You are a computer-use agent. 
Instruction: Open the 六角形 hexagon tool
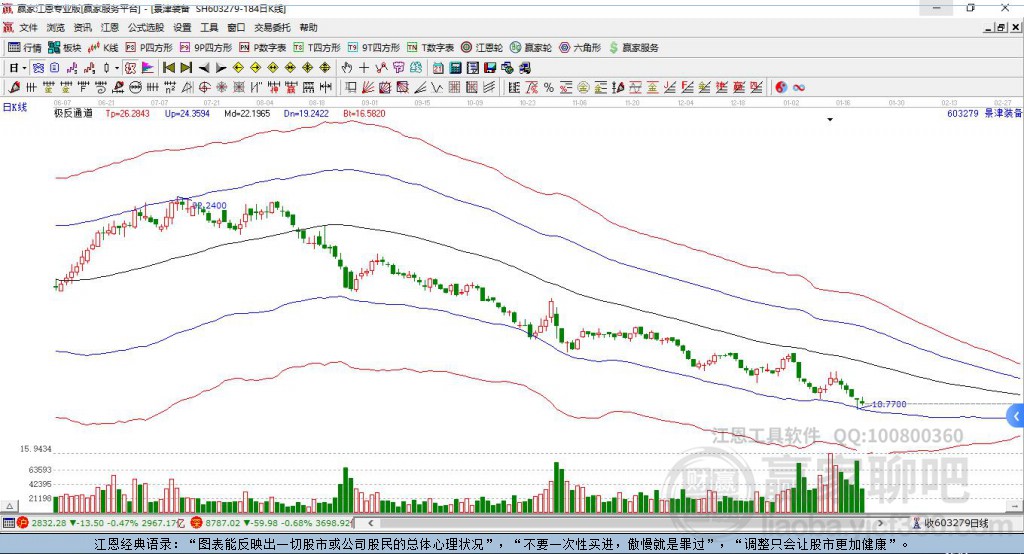coord(580,48)
